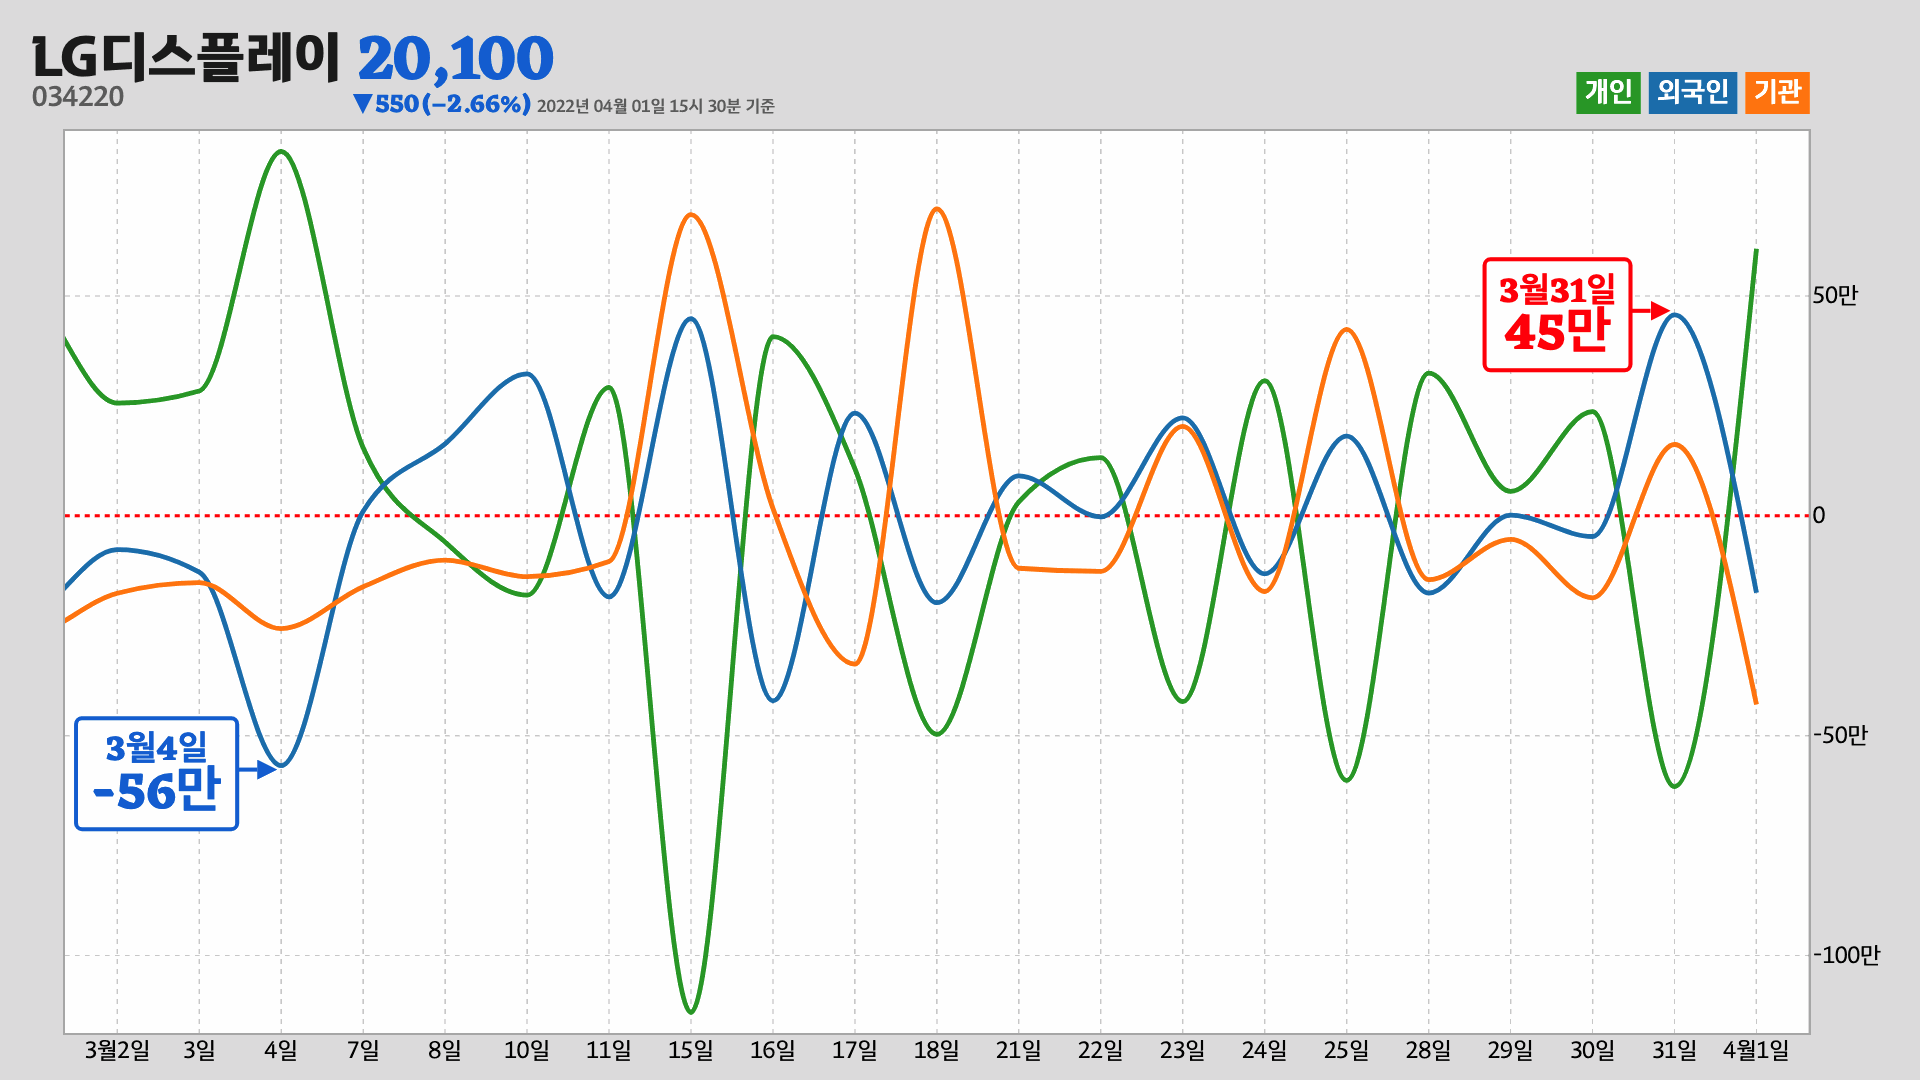The image size is (1920, 1080).
Task: Click the price value 20,100
Action: tap(455, 60)
